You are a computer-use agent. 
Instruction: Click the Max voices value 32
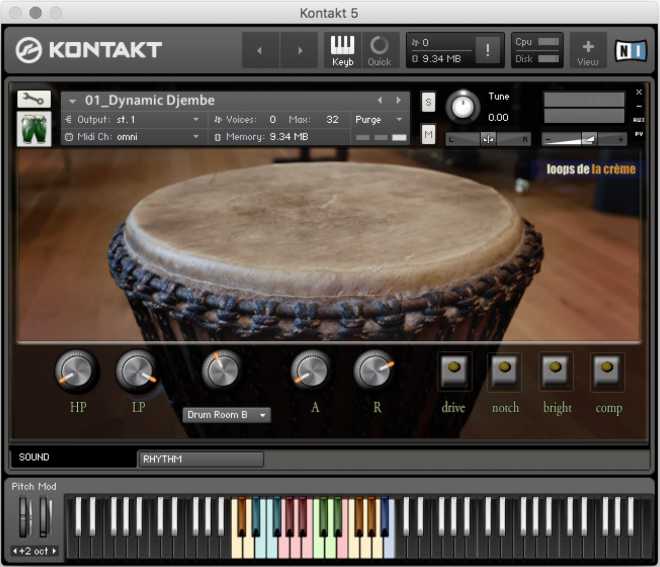(x=333, y=120)
